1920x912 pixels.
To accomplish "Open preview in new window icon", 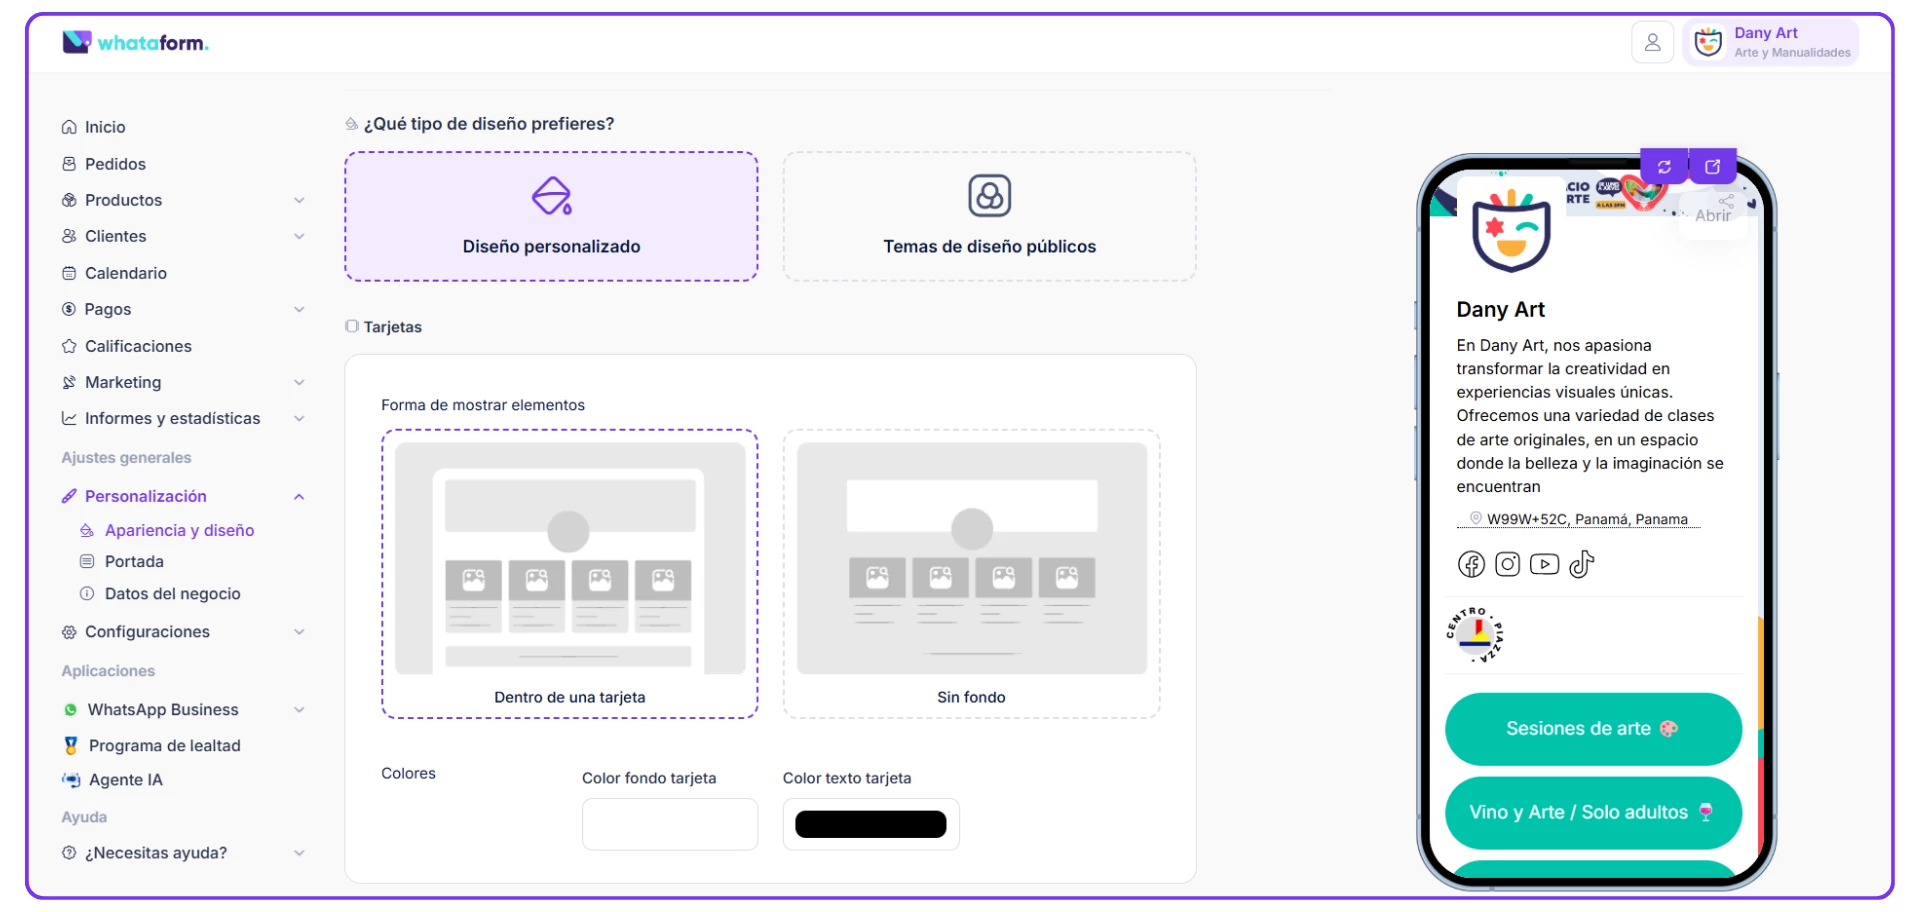I will pyautogui.click(x=1712, y=167).
